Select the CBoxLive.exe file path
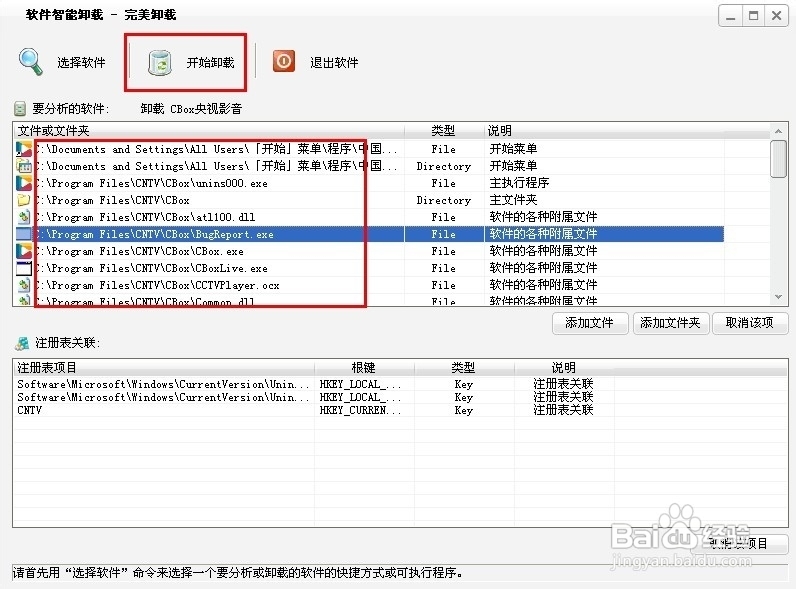 coord(151,268)
